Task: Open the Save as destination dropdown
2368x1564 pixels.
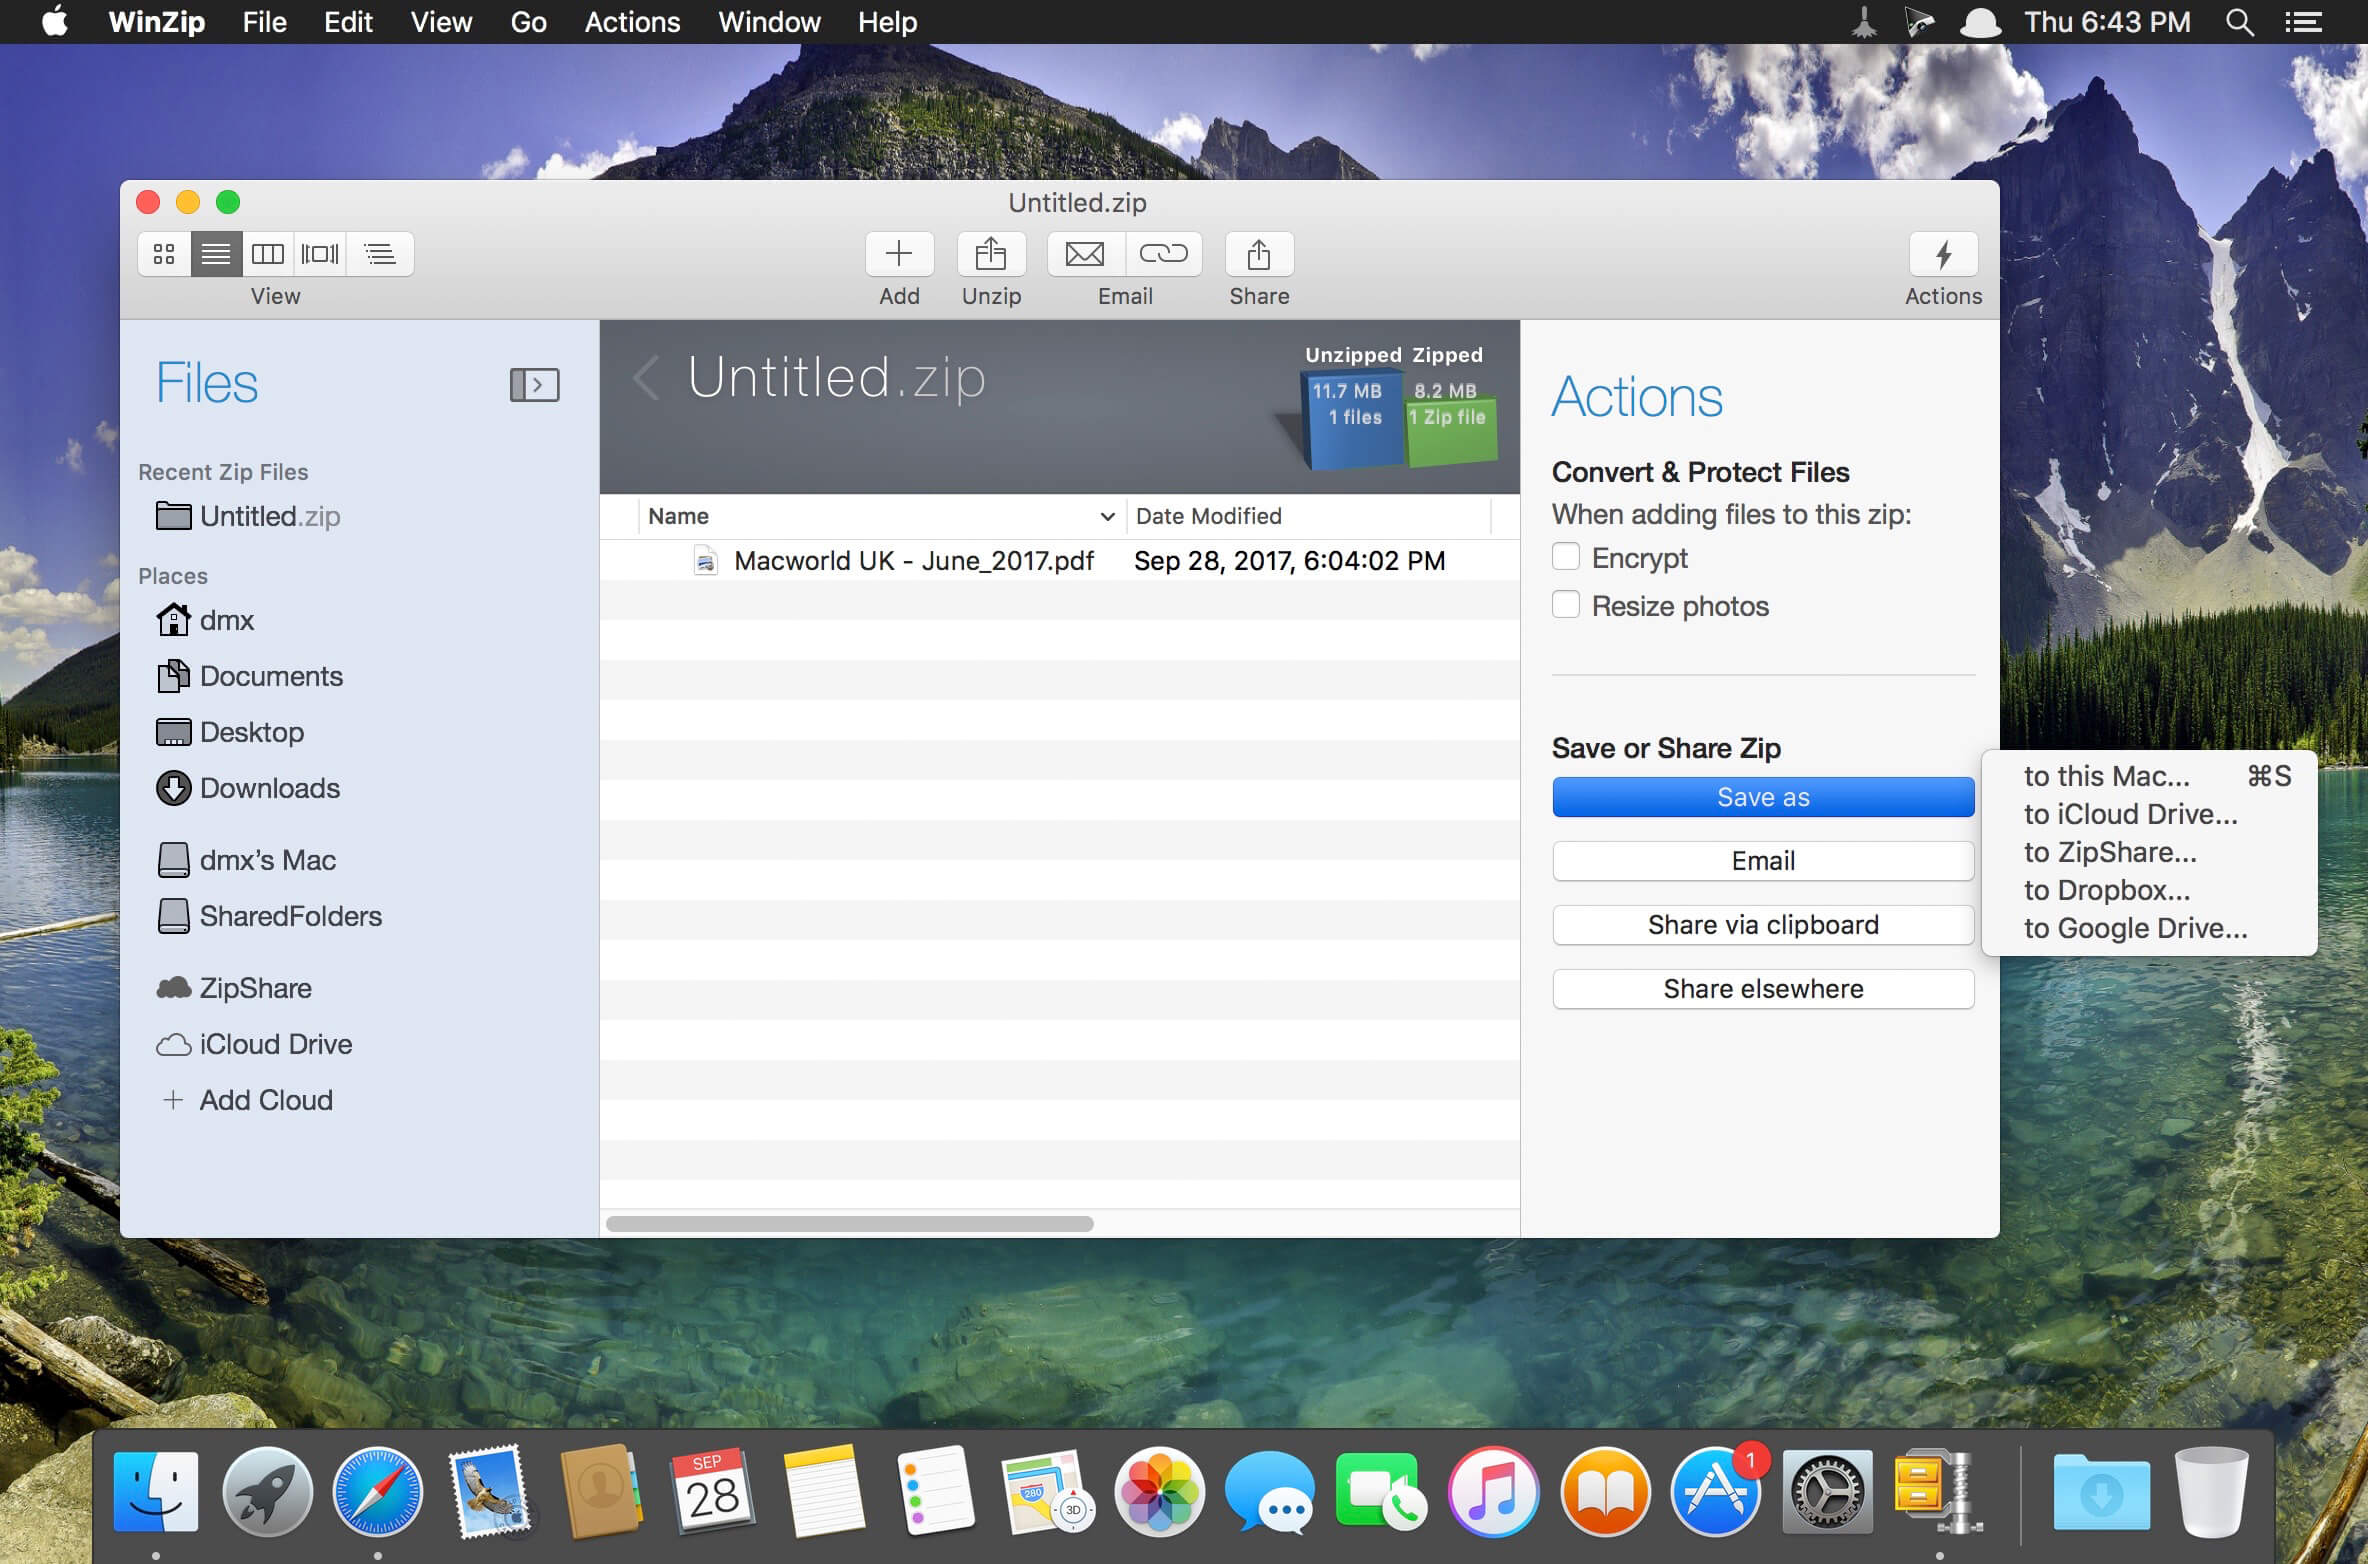Action: [1762, 796]
